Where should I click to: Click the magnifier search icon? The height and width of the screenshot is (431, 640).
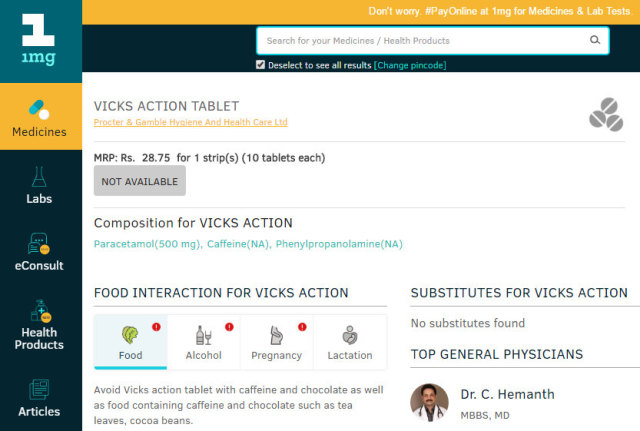click(x=595, y=40)
